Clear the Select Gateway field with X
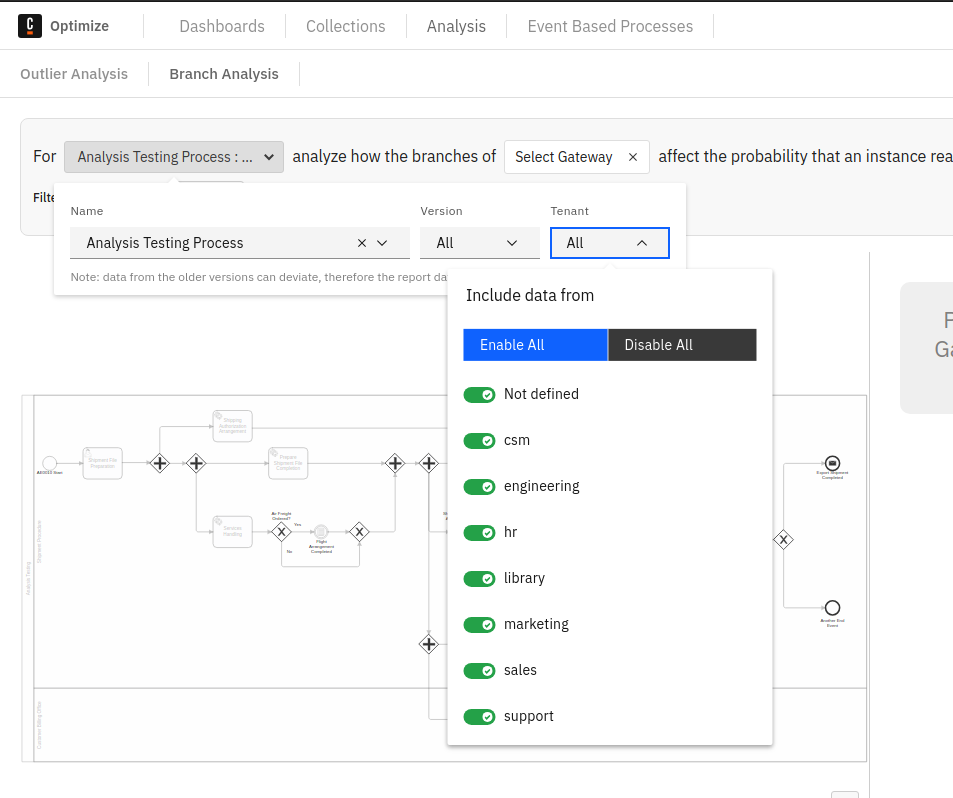953x798 pixels. (633, 157)
